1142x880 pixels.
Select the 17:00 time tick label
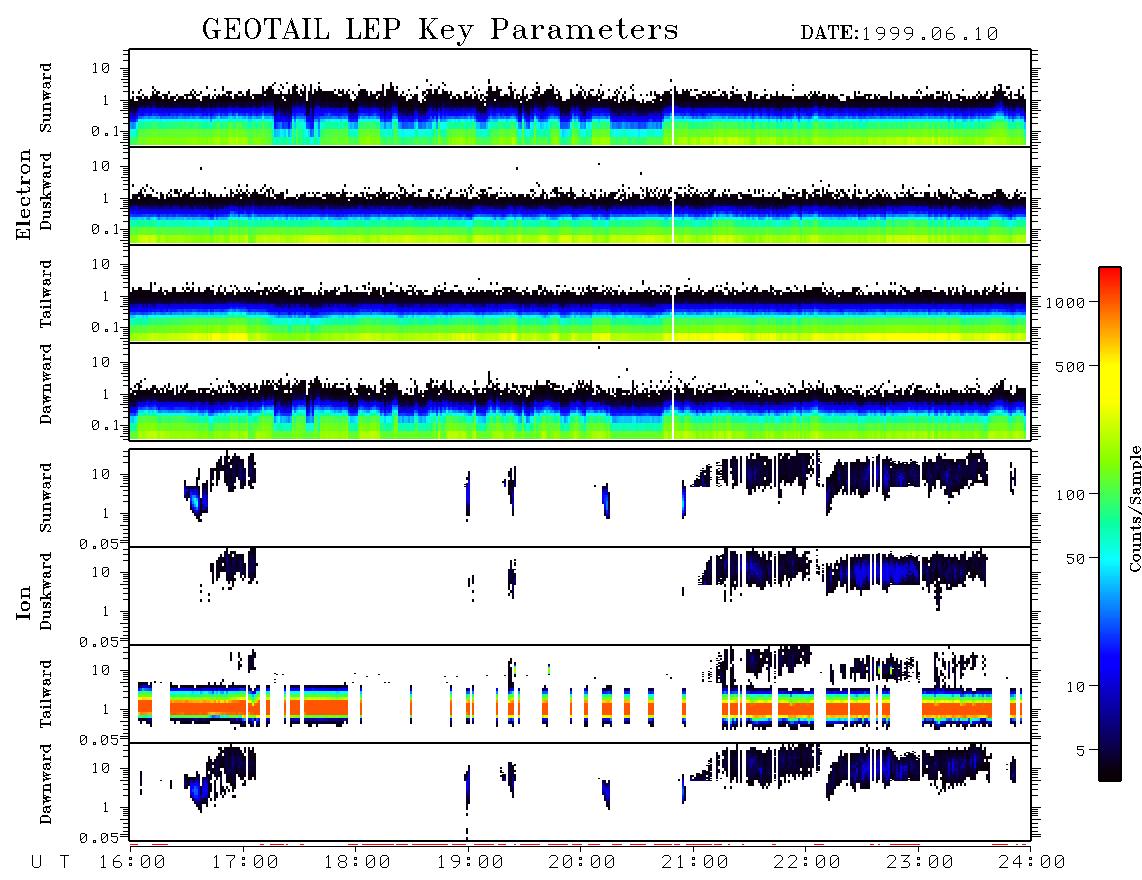click(244, 862)
